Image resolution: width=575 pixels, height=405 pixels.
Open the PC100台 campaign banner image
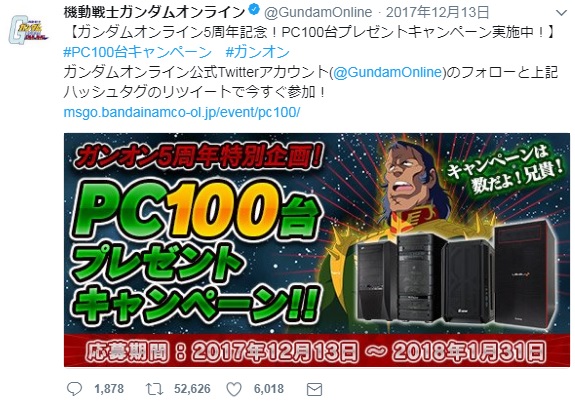317,249
